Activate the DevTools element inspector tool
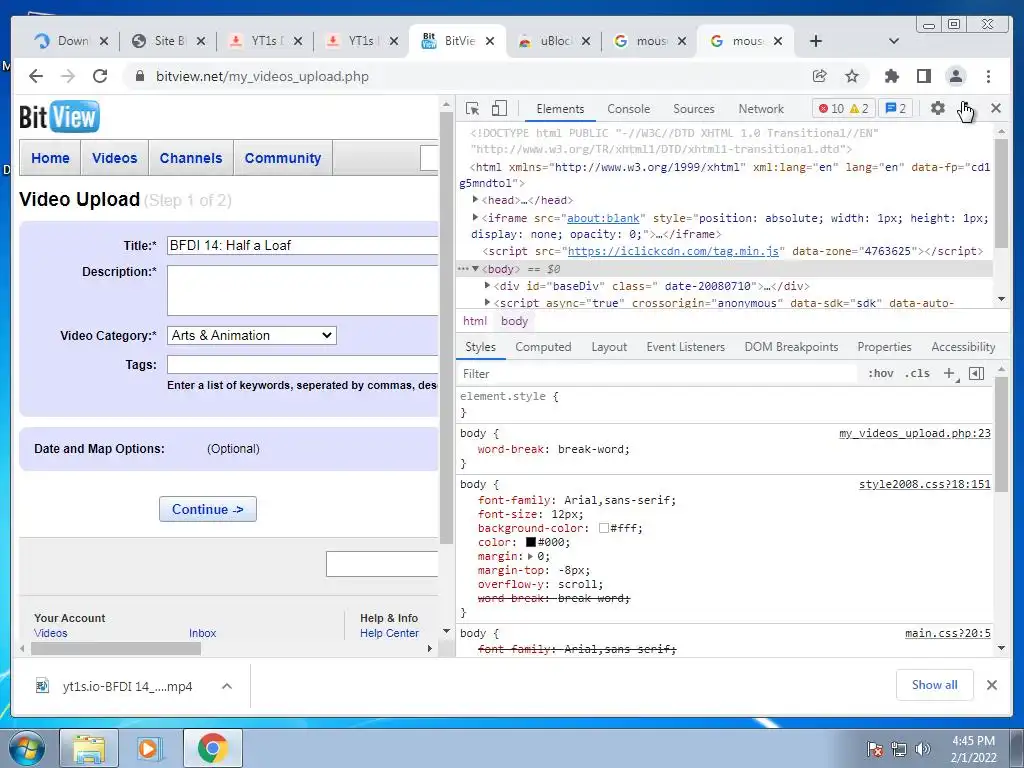The width and height of the screenshot is (1024, 768). pyautogui.click(x=472, y=108)
